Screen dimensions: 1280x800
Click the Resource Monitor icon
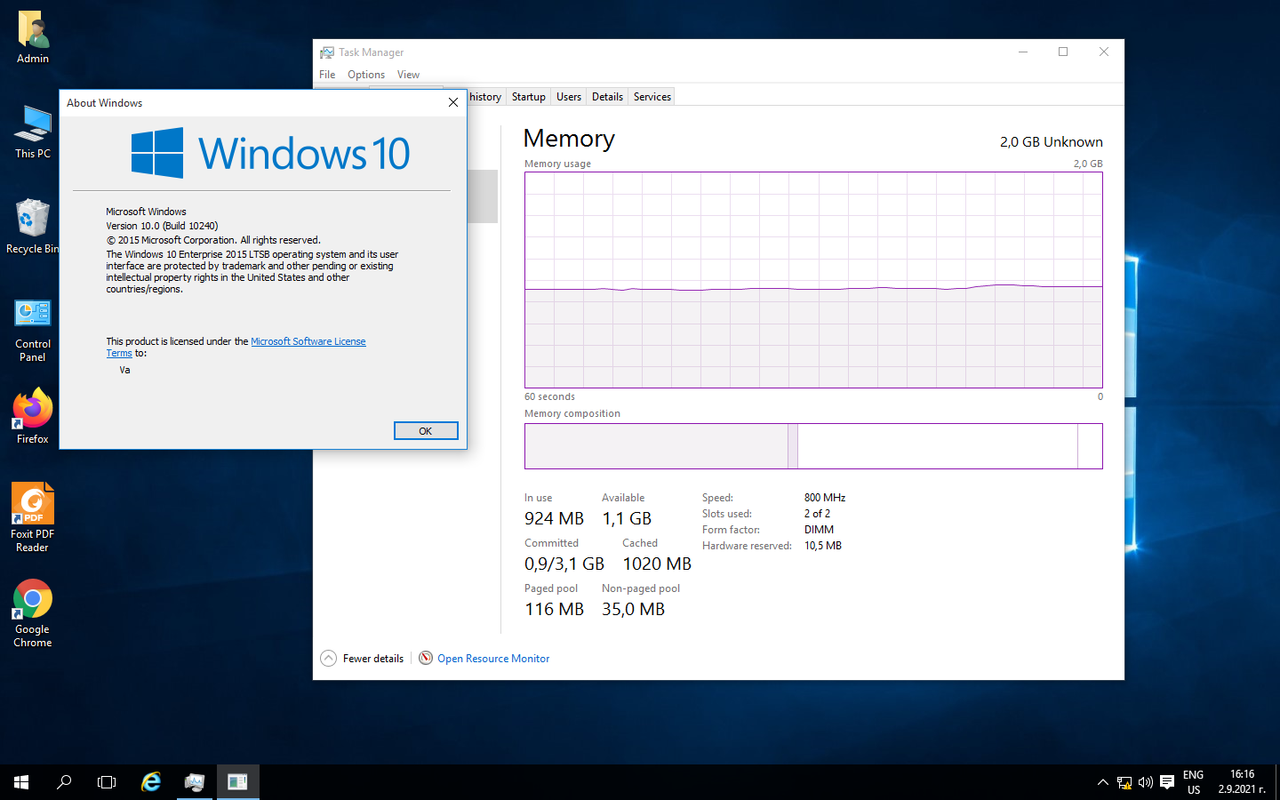pos(425,658)
